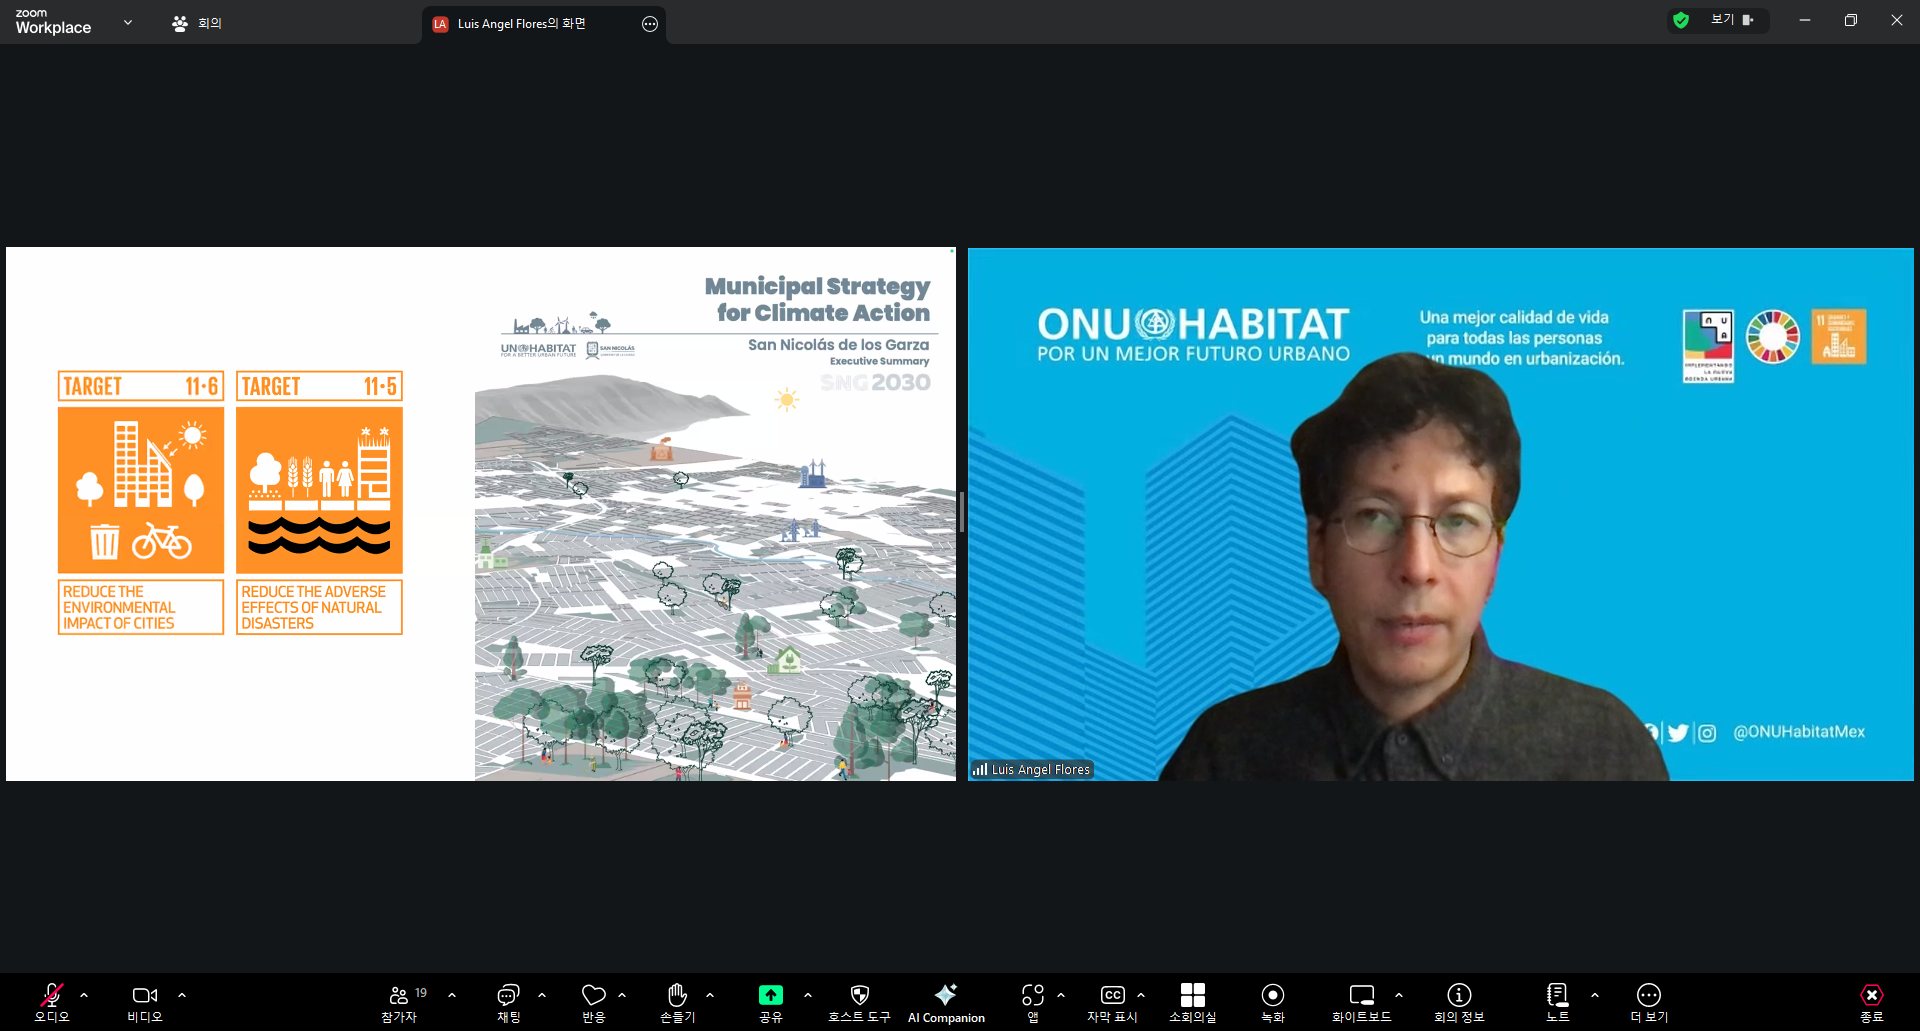This screenshot has height=1032, width=1920.
Task: Expand raise hand options arrow
Action: point(710,995)
